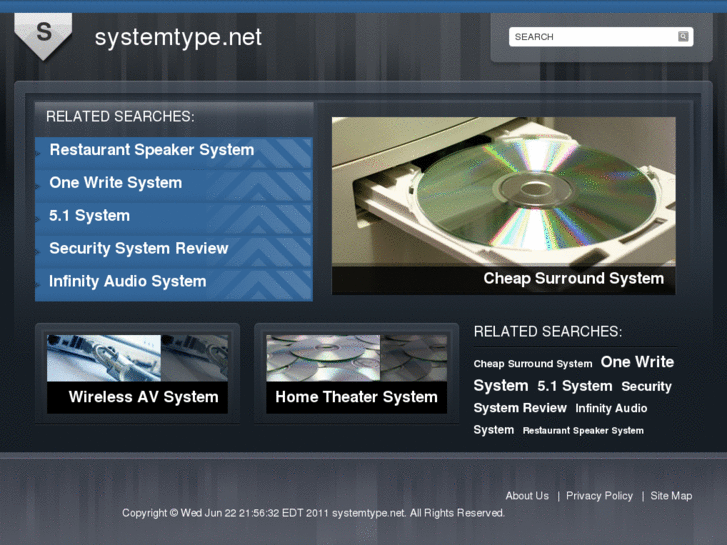This screenshot has height=545, width=727.
Task: Open the Privacy Policy footer link
Action: tap(599, 496)
